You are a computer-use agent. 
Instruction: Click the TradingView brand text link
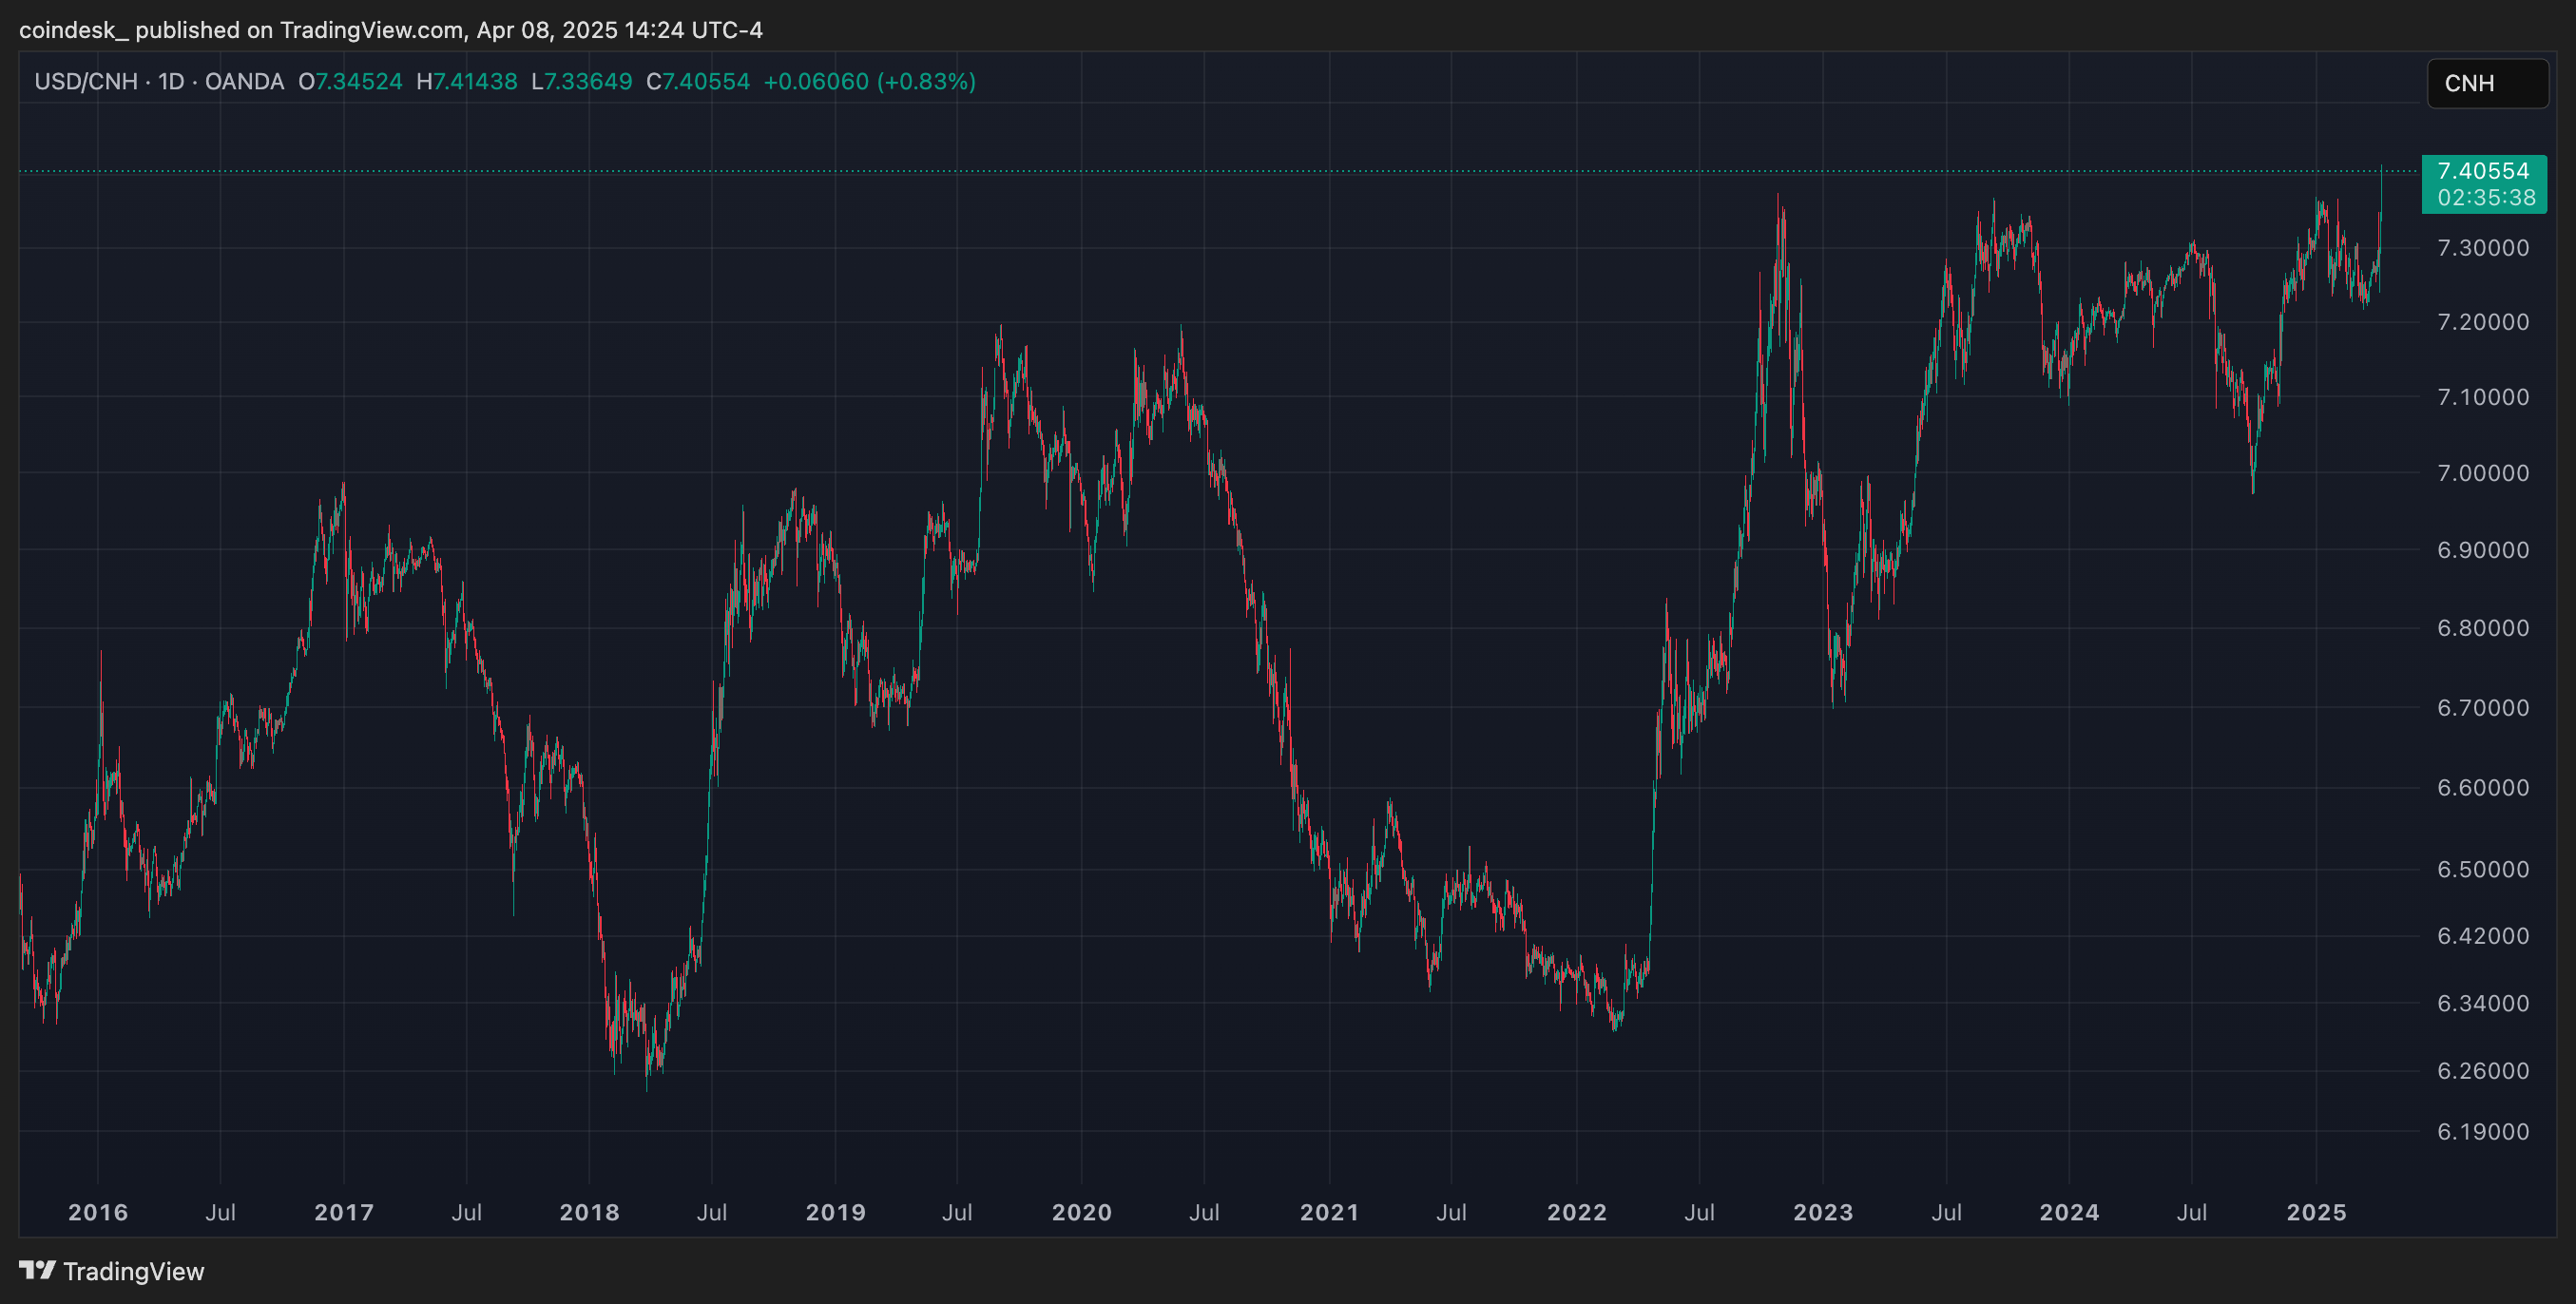pos(133,1271)
